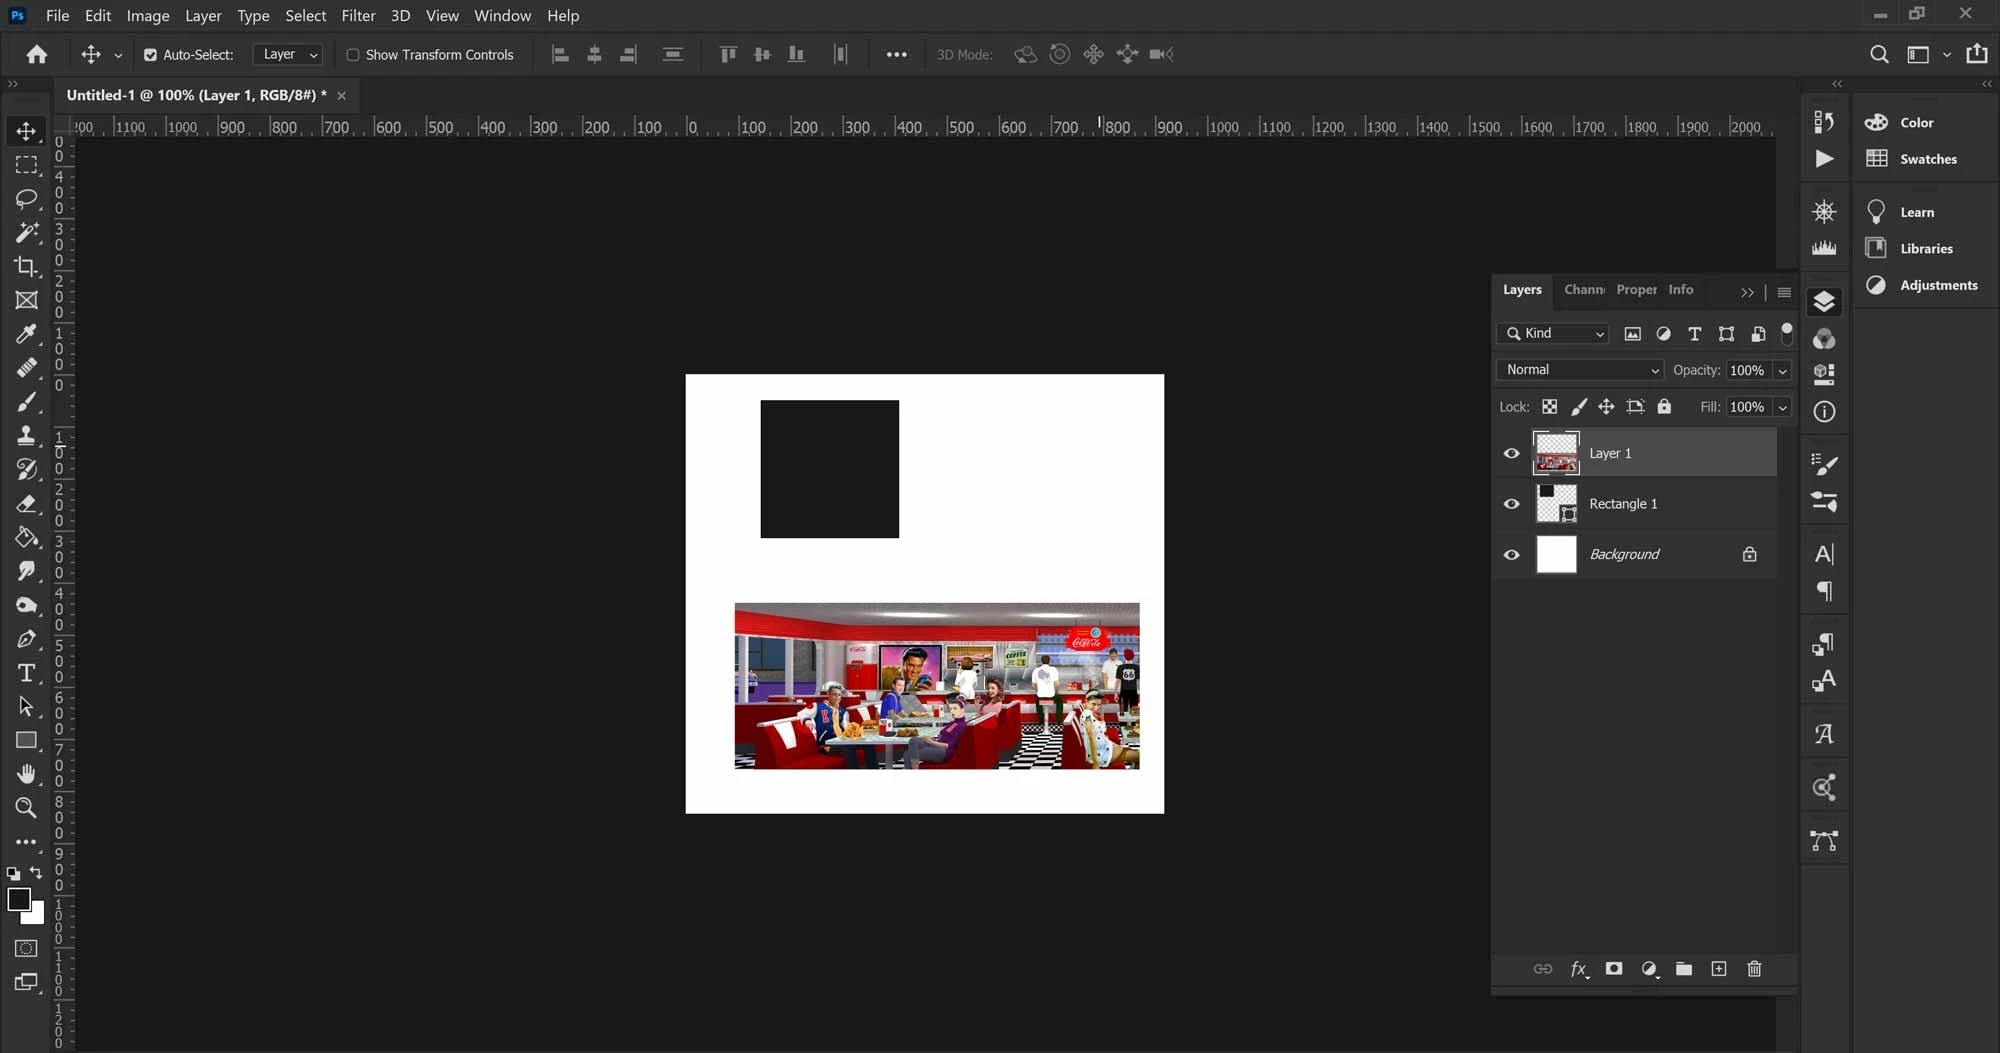Click the Opacity percentage field
Viewport: 2000px width, 1053px height.
[1747, 371]
